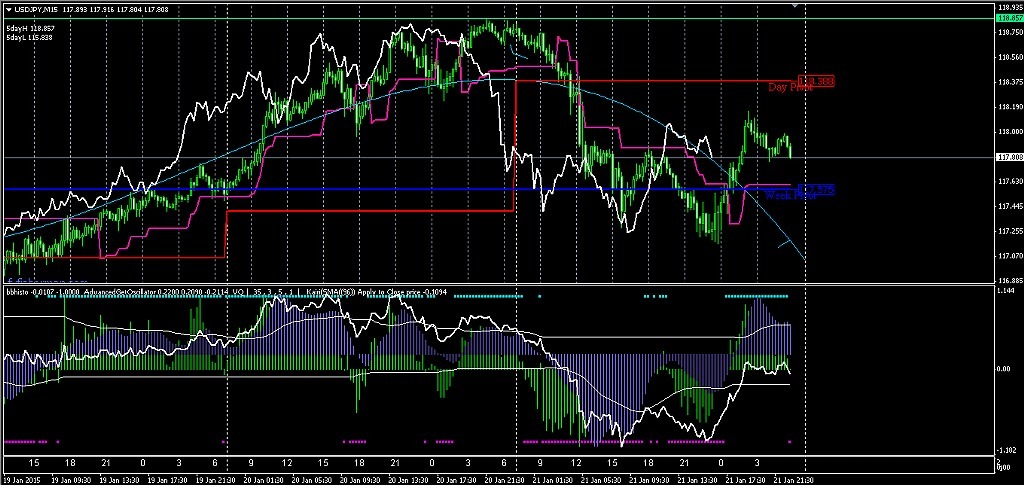Click the -1.102 oscillator scale value

pyautogui.click(x=1006, y=450)
